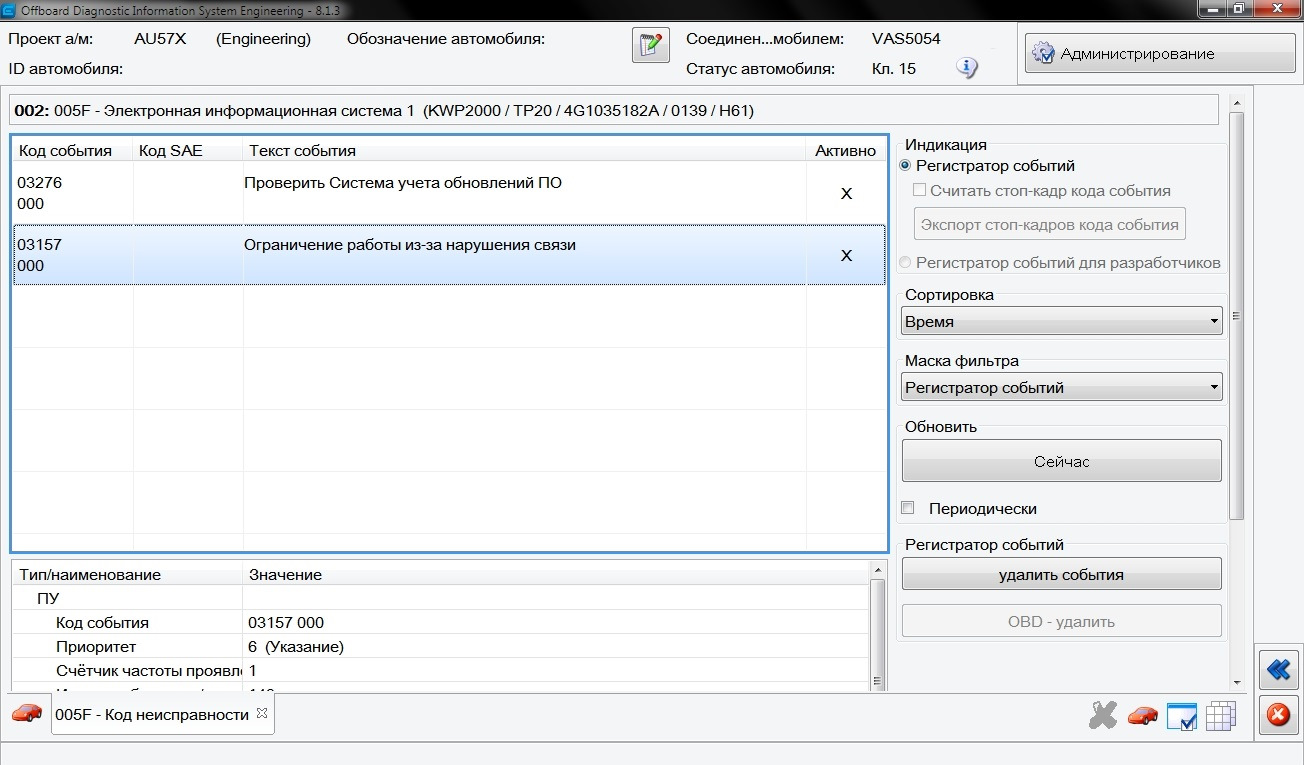Click the AU57X project value
The width and height of the screenshot is (1304, 765).
point(160,39)
